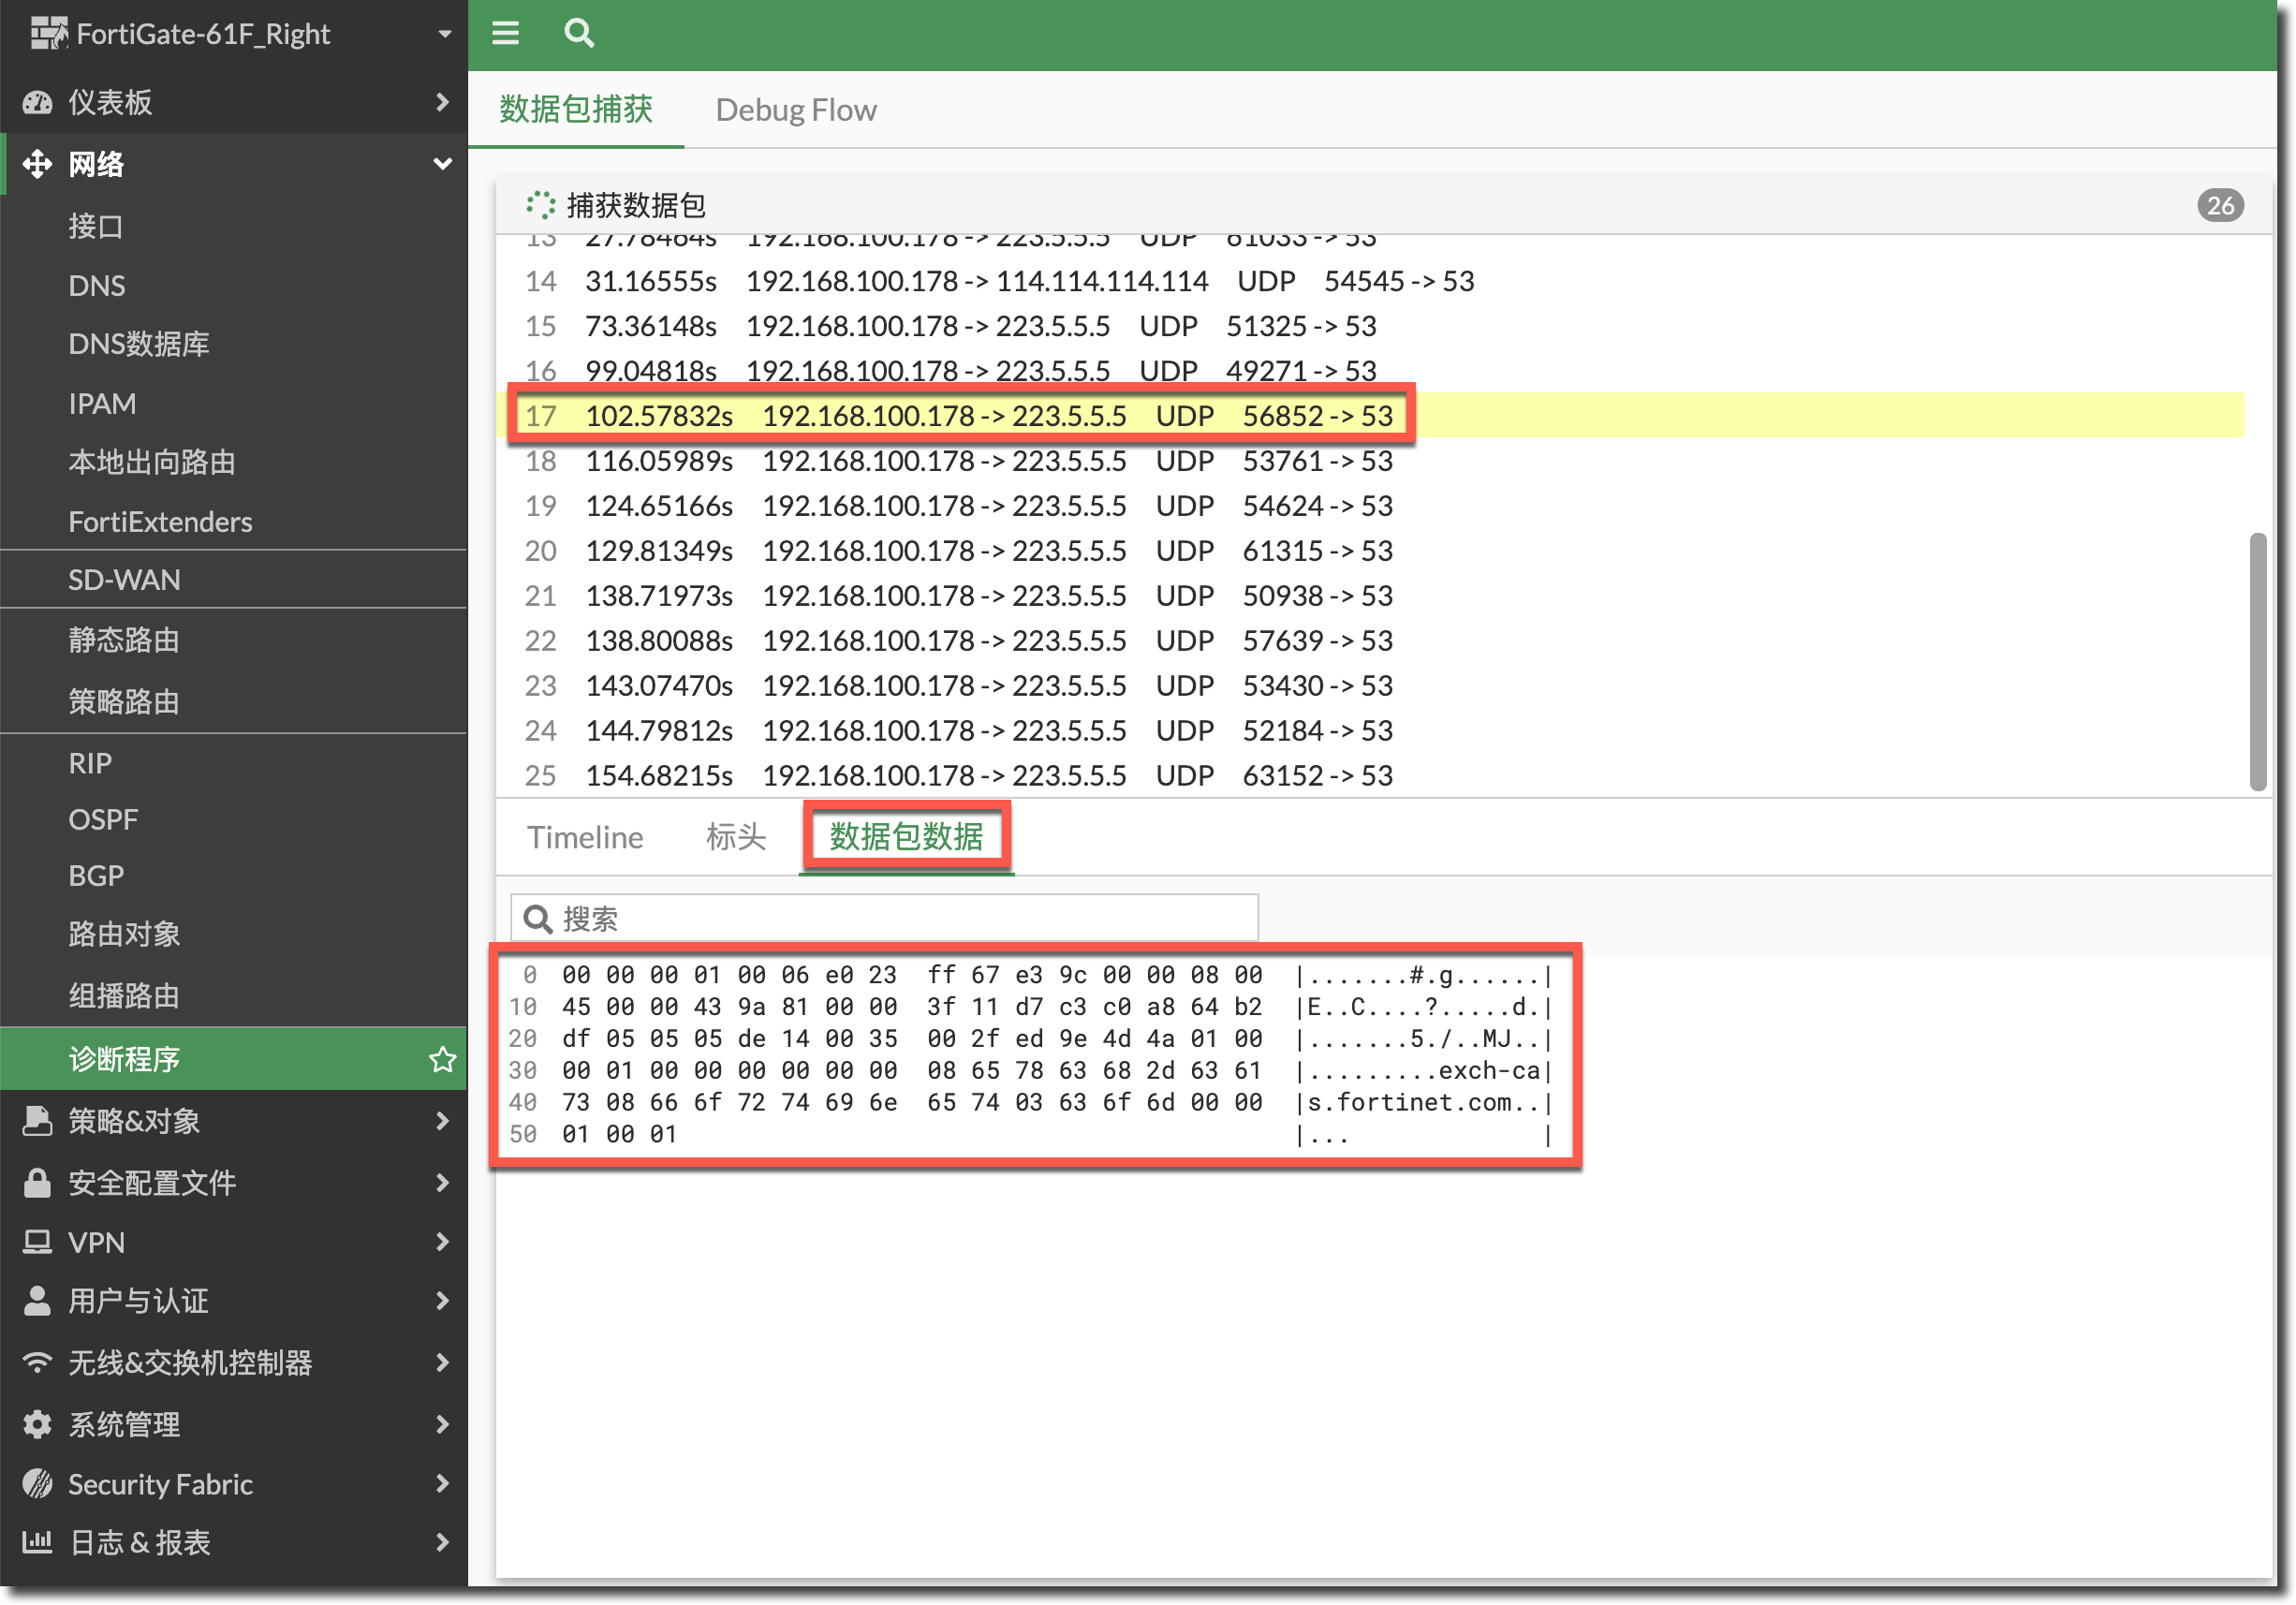Click the hamburger menu icon
Screen dimensions: 2296x1605
(505, 34)
